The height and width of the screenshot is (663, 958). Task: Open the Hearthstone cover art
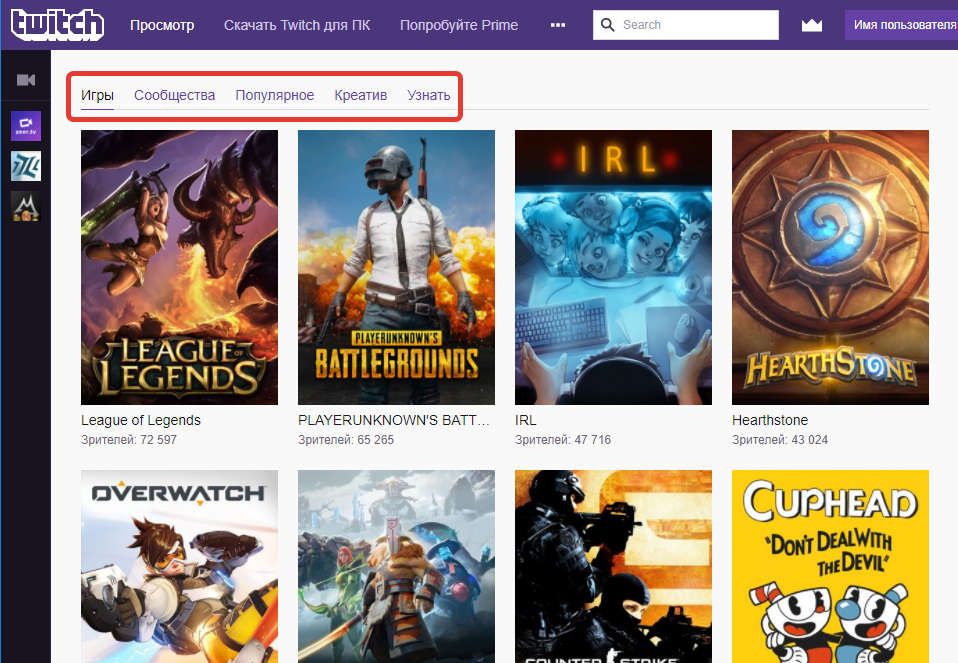pyautogui.click(x=830, y=267)
